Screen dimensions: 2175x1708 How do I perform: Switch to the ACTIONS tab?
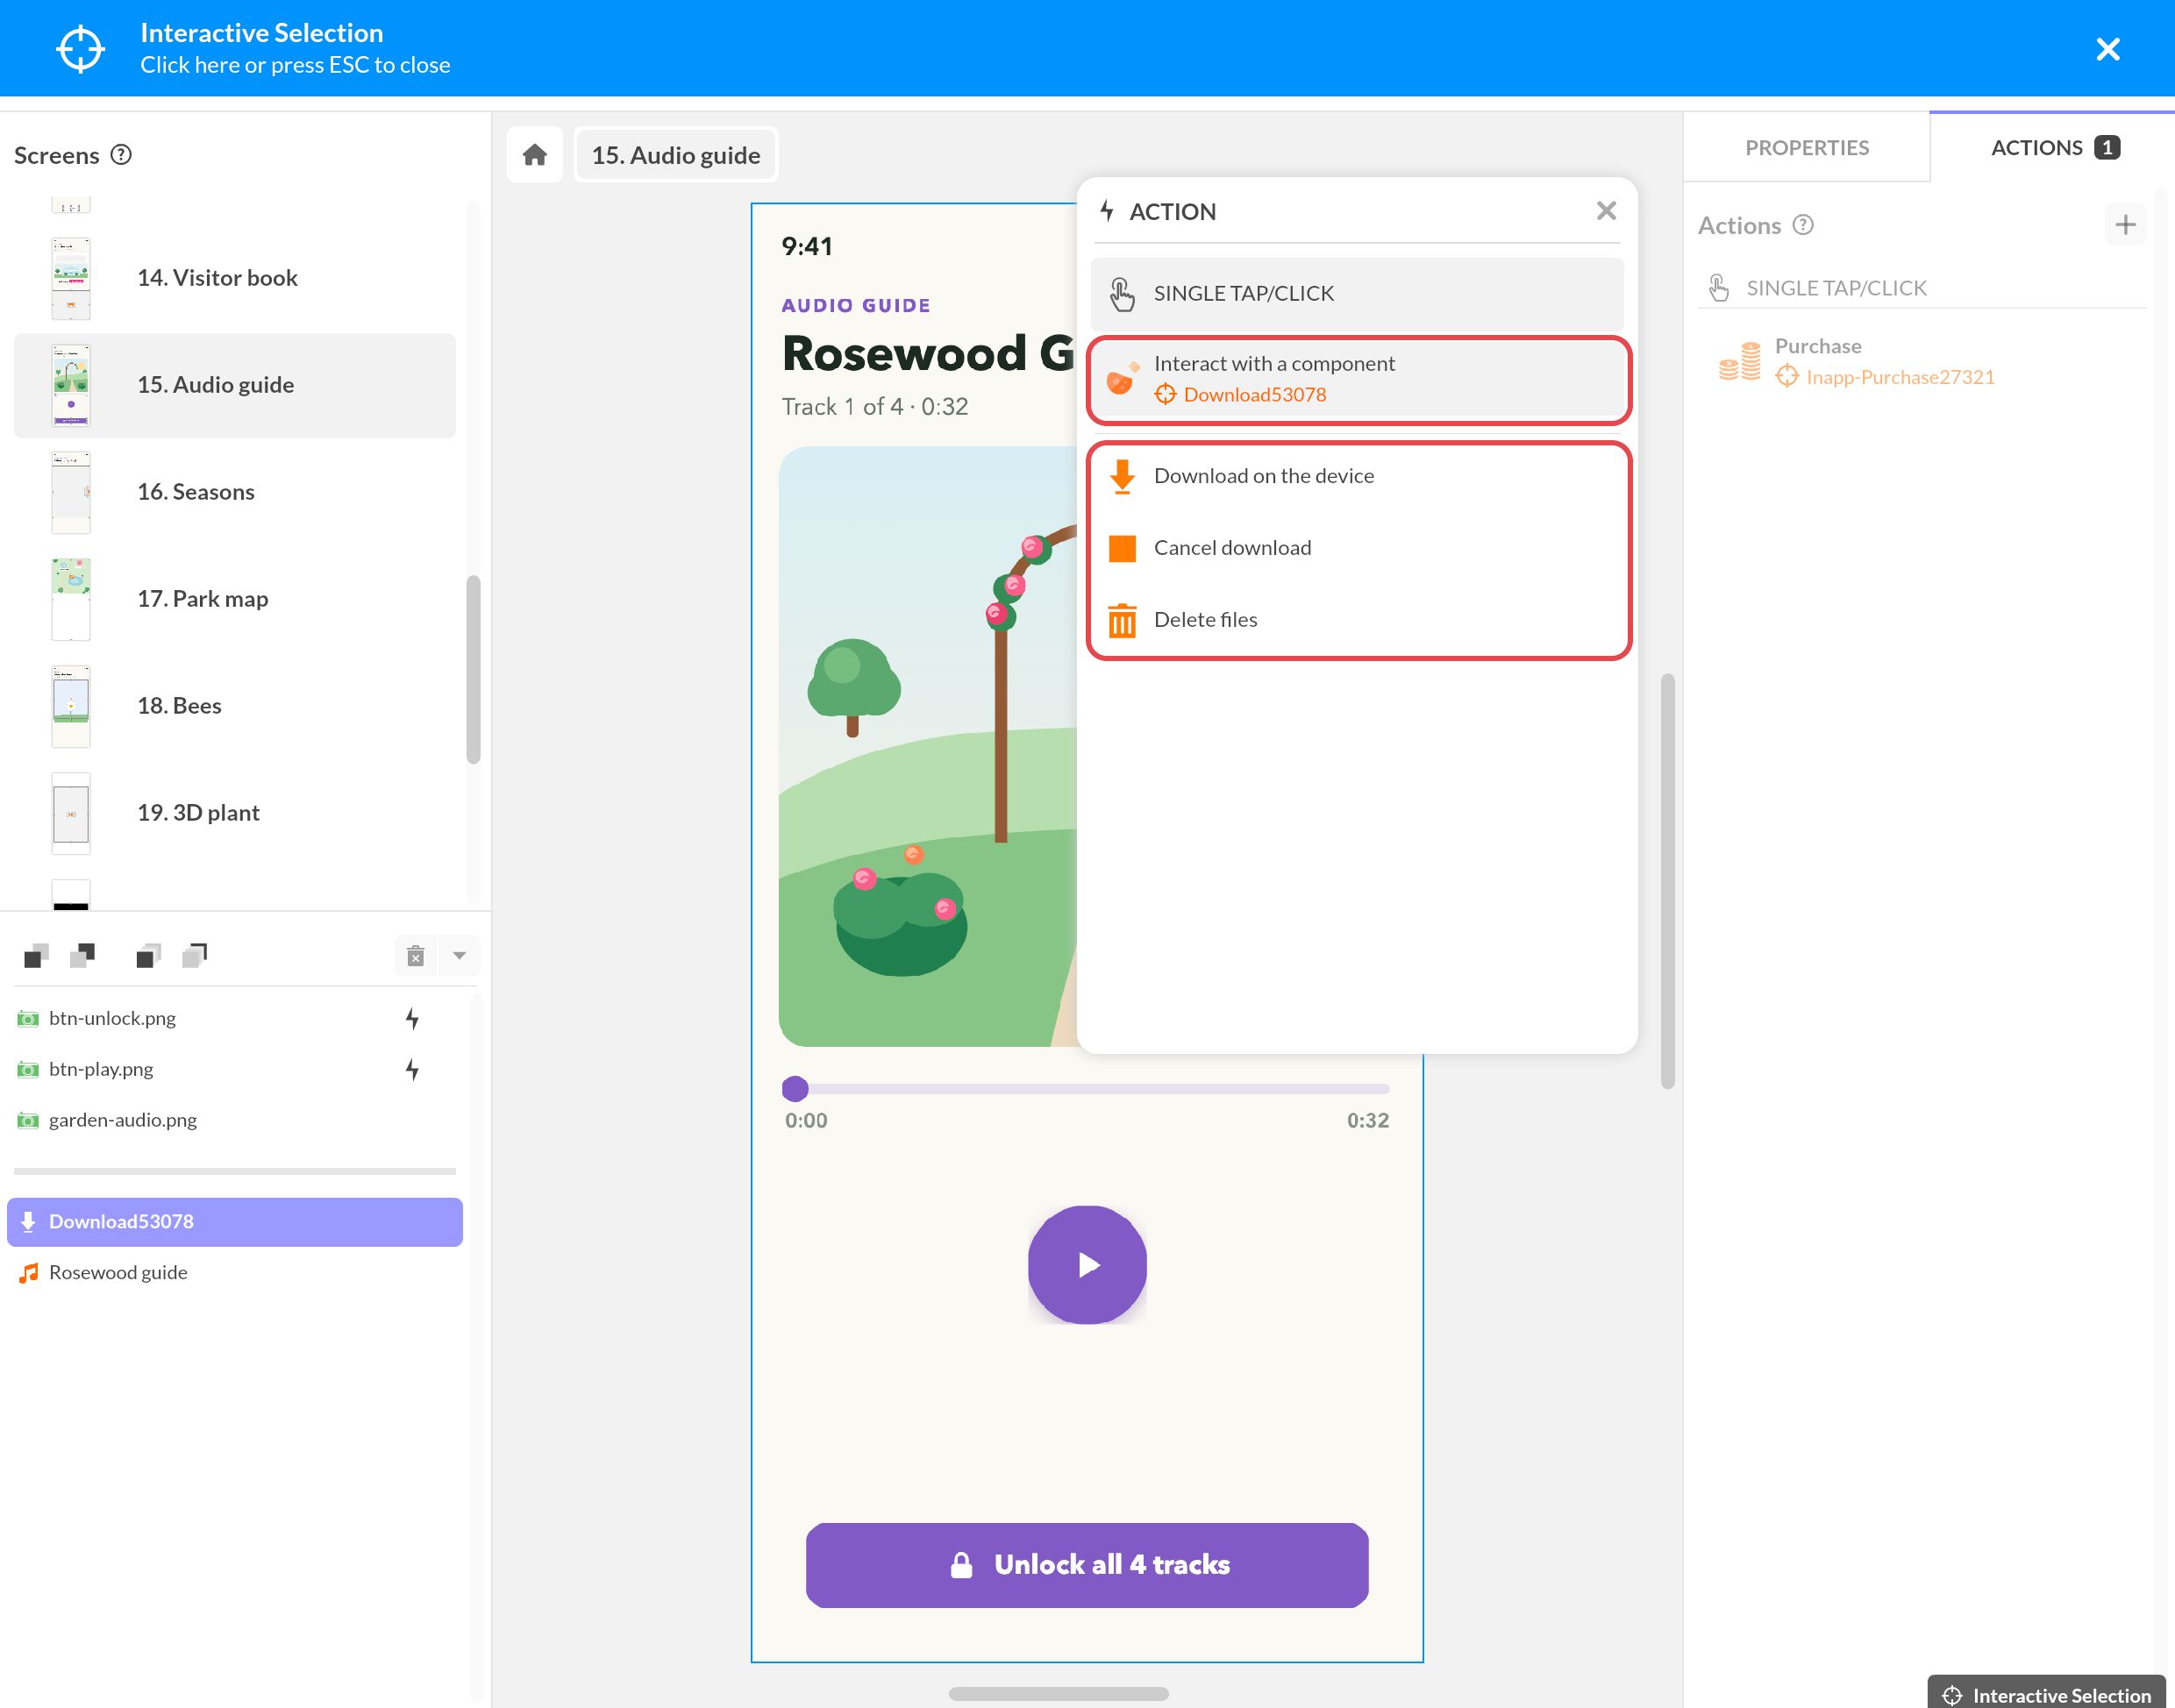pyautogui.click(x=2053, y=148)
